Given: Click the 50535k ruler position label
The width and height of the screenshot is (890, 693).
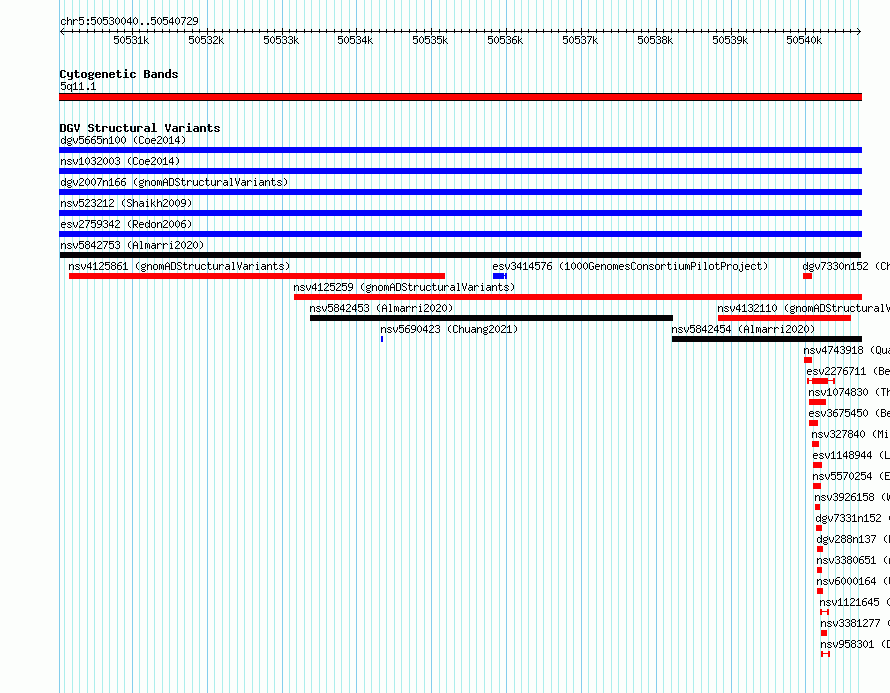Looking at the screenshot, I should tap(430, 40).
